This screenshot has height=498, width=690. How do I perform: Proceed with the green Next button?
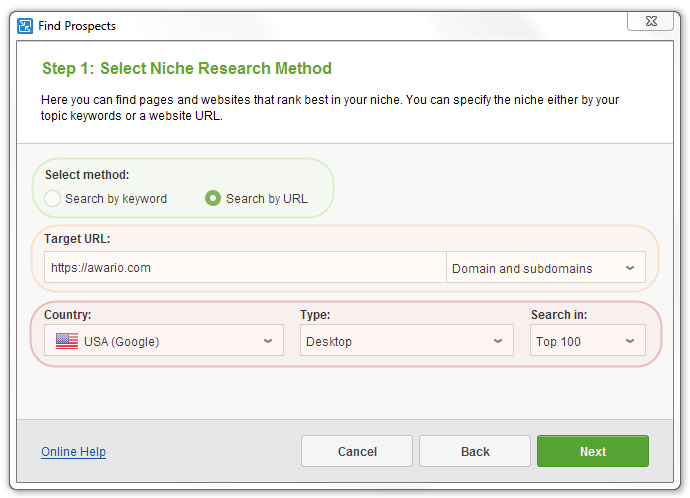pos(593,451)
